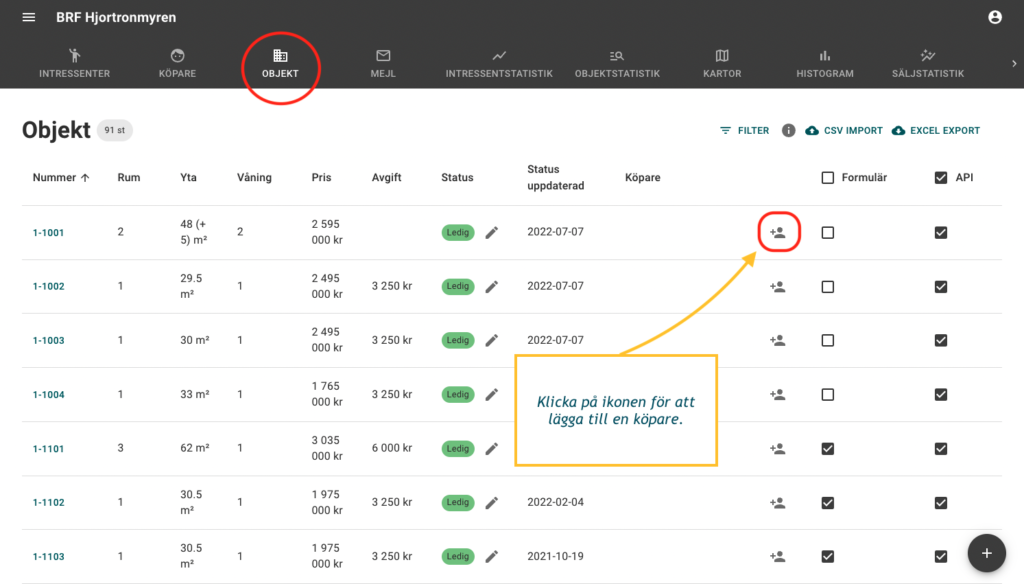Click add buyer icon for object 1-1001
Viewport: 1024px width, 584px height.
pos(777,233)
